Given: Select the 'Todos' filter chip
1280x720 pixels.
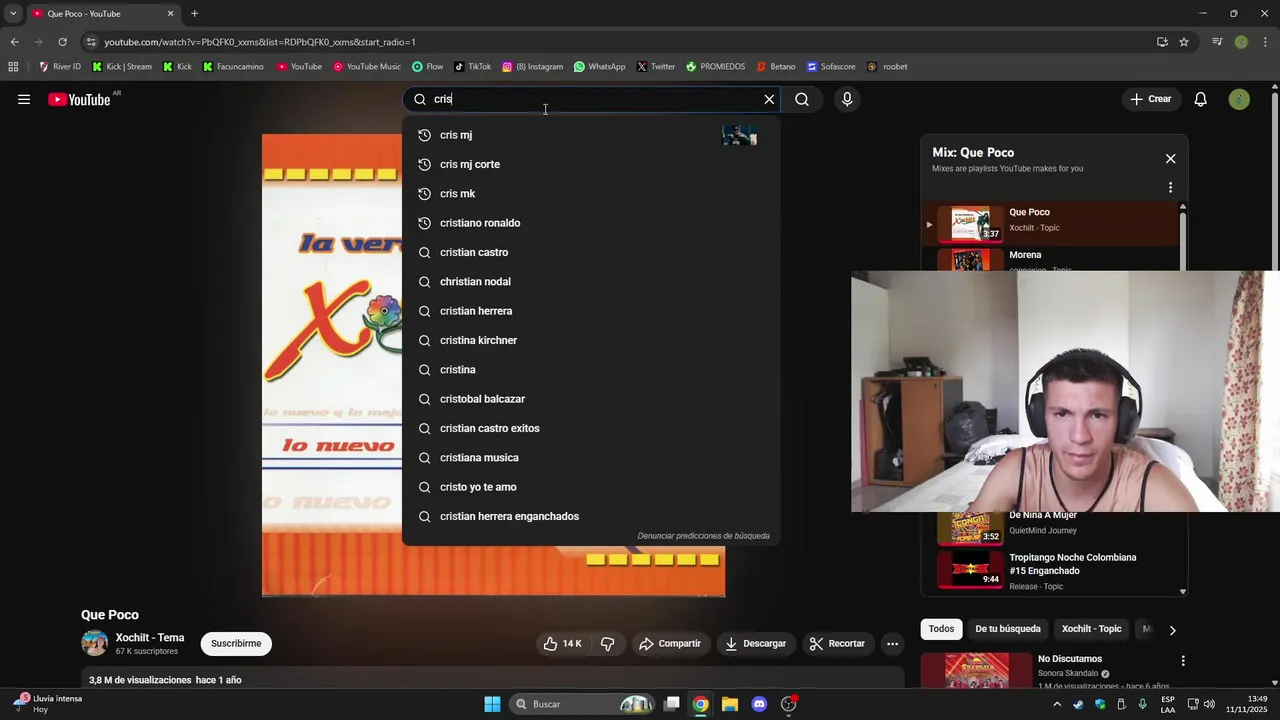Looking at the screenshot, I should coord(941,629).
